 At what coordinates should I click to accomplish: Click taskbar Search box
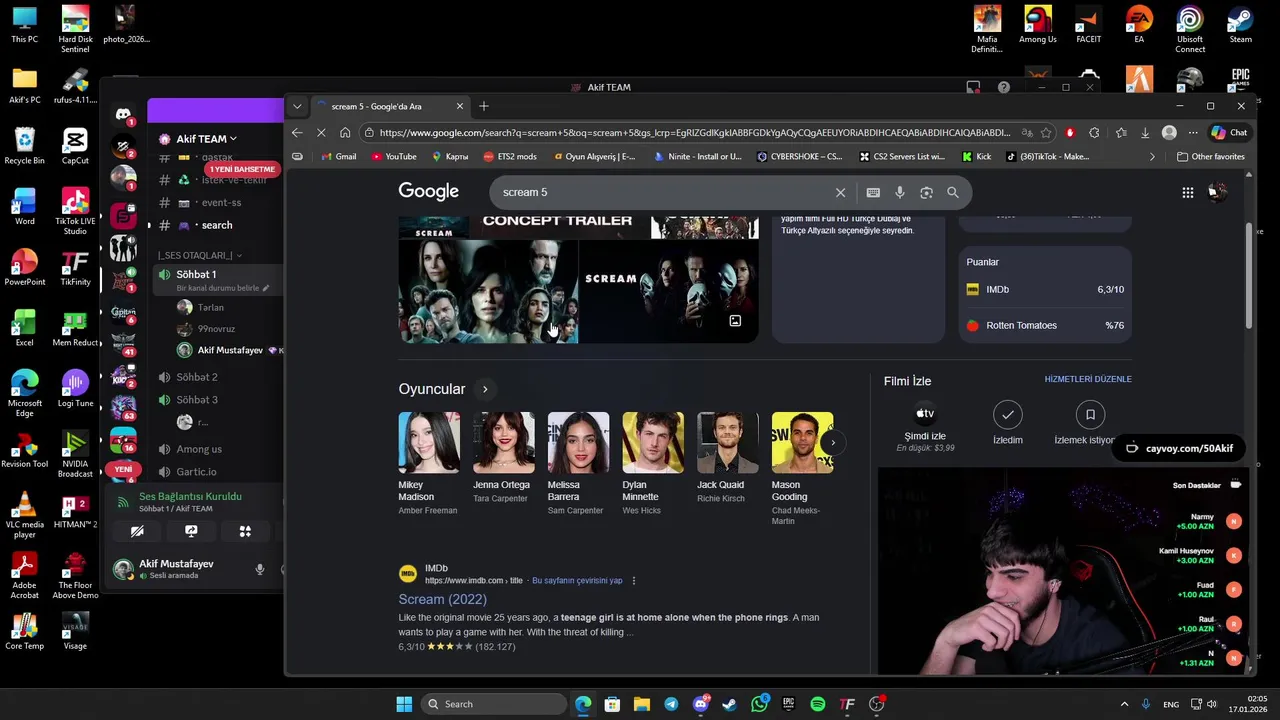(x=493, y=704)
